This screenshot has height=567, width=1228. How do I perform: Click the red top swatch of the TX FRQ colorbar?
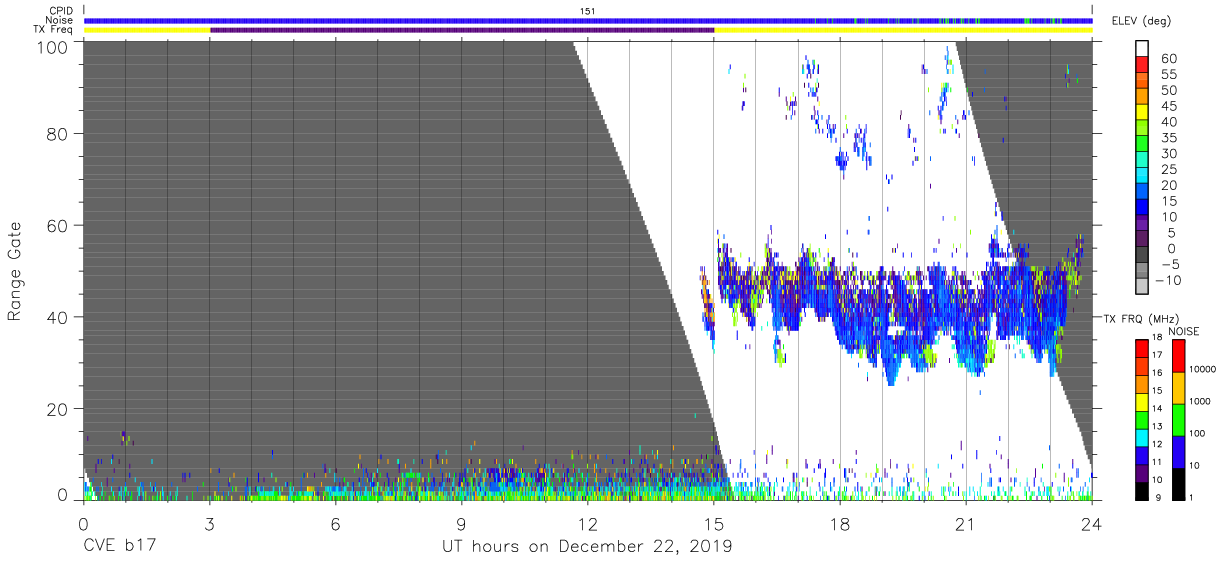[1142, 349]
